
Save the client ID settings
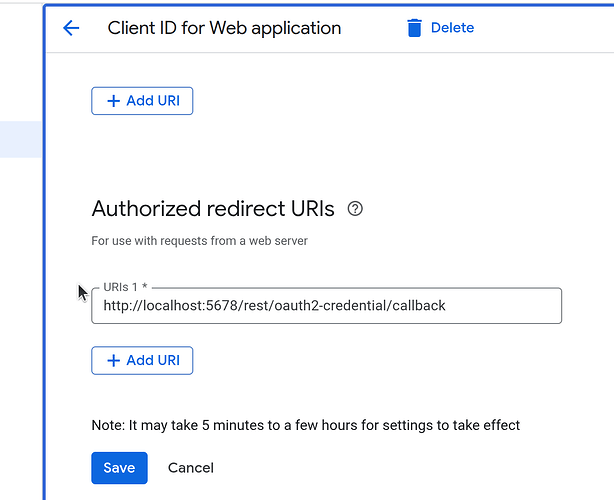(x=119, y=468)
